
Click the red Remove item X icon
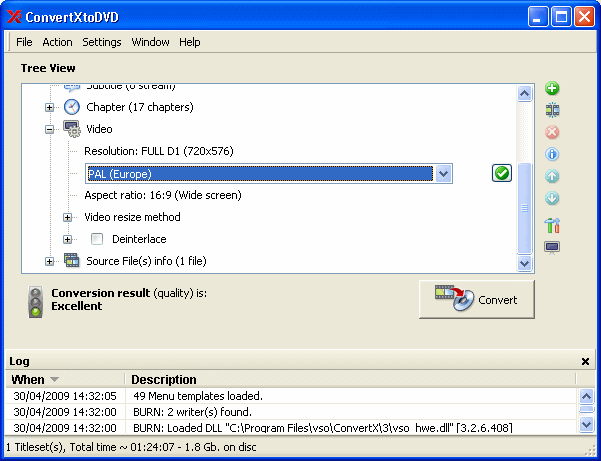tap(552, 132)
